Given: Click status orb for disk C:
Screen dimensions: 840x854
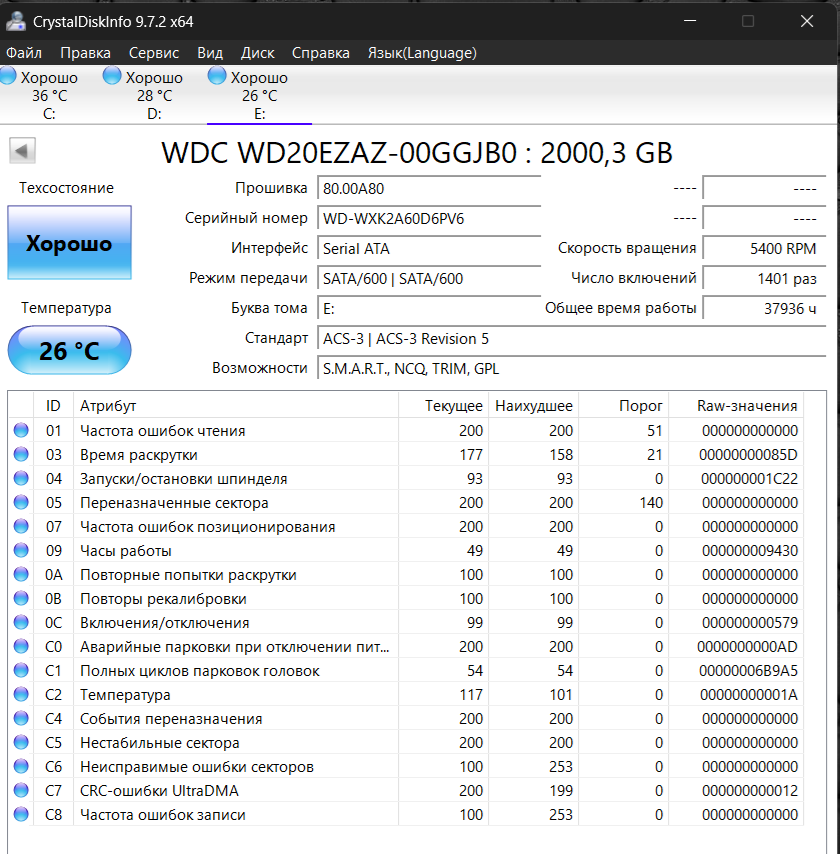Looking at the screenshot, I should (x=8, y=76).
